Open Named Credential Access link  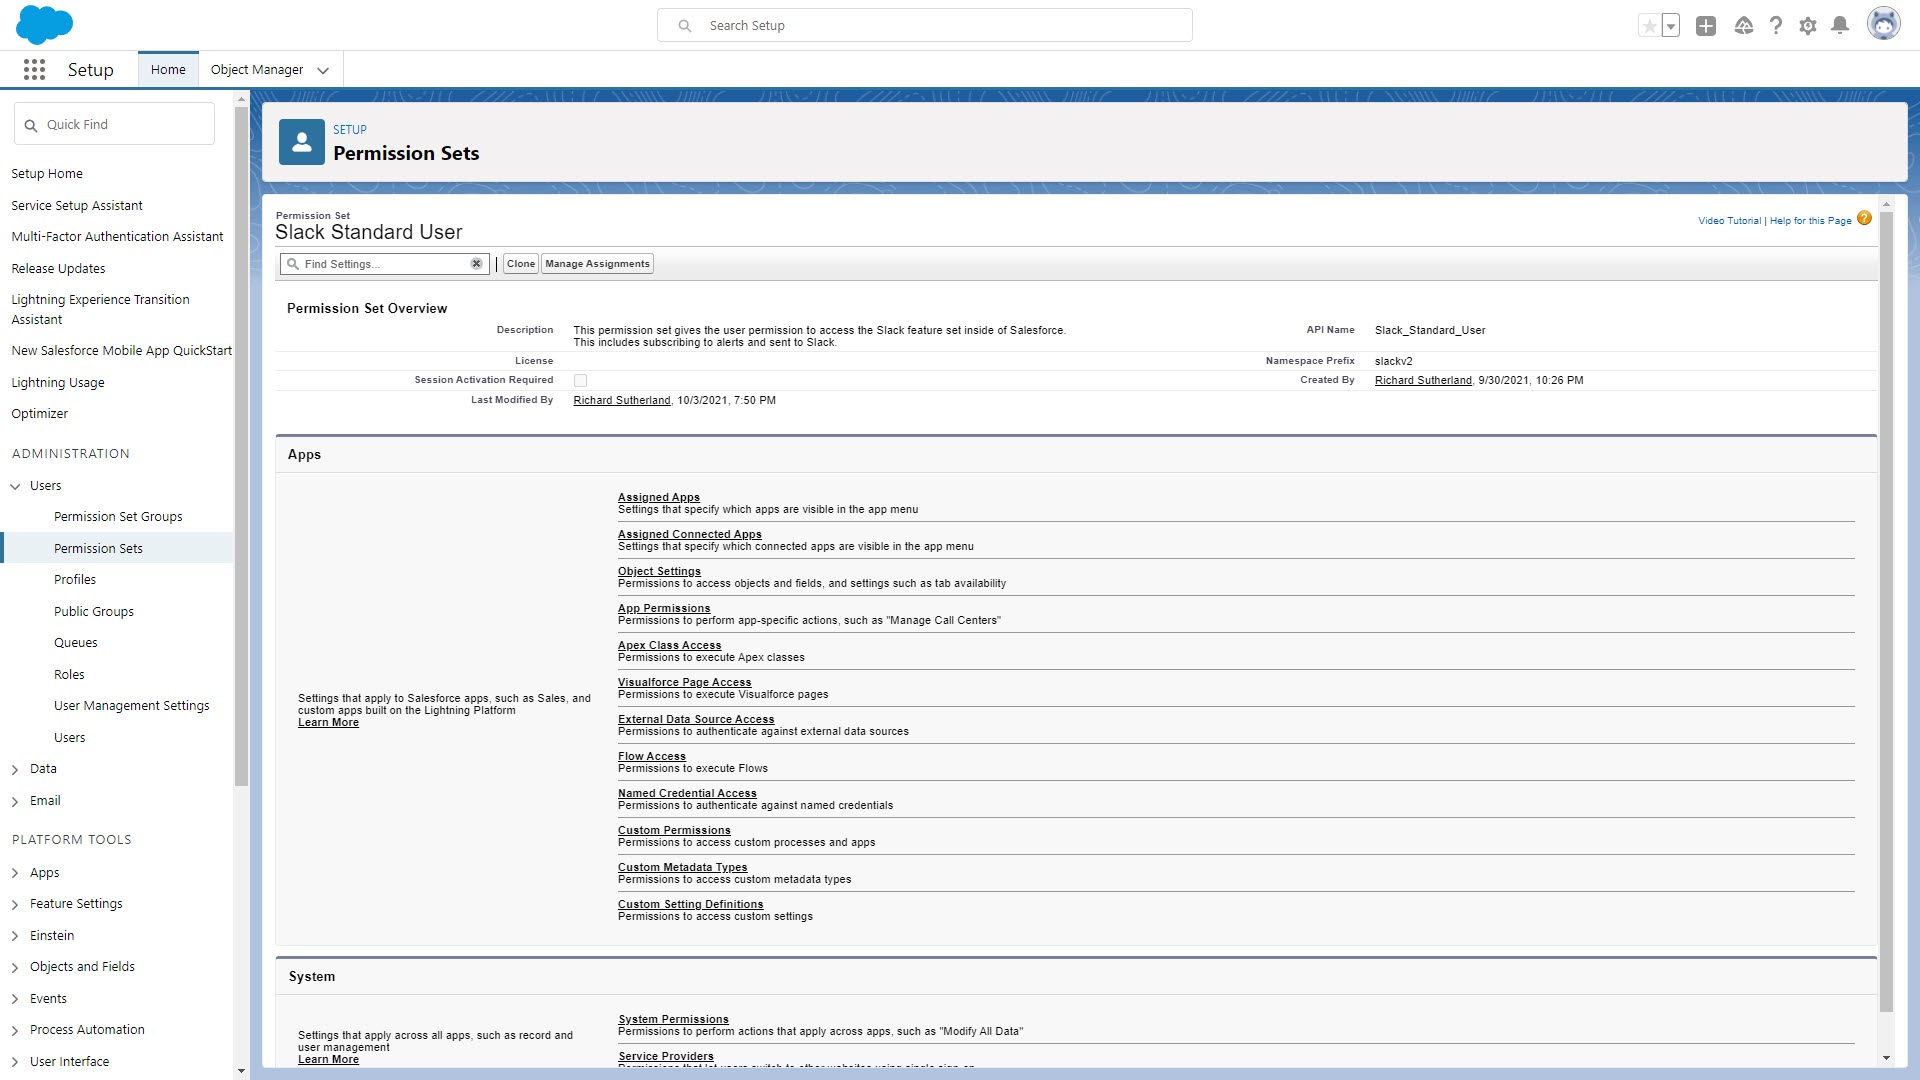coord(687,793)
